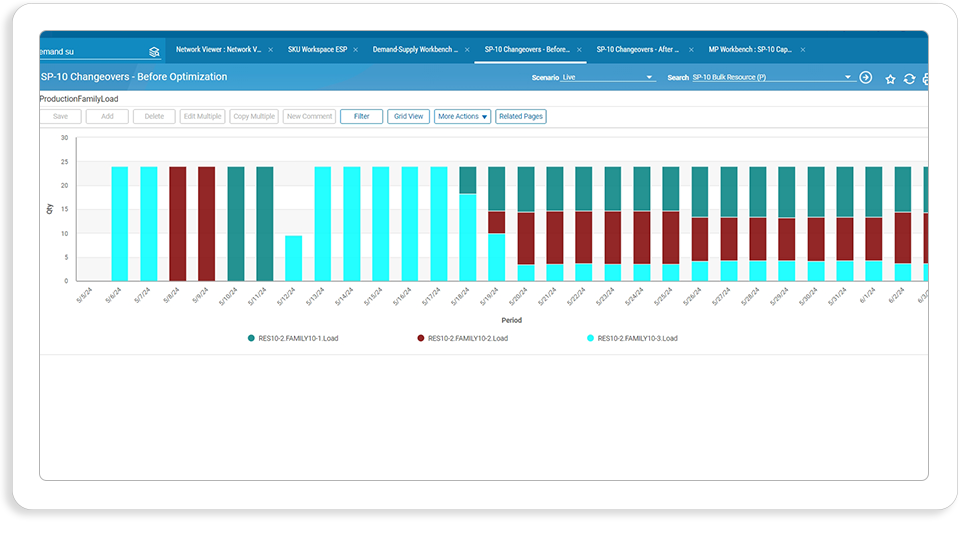
Task: Close the Network Viewer tab
Action: coord(271,50)
